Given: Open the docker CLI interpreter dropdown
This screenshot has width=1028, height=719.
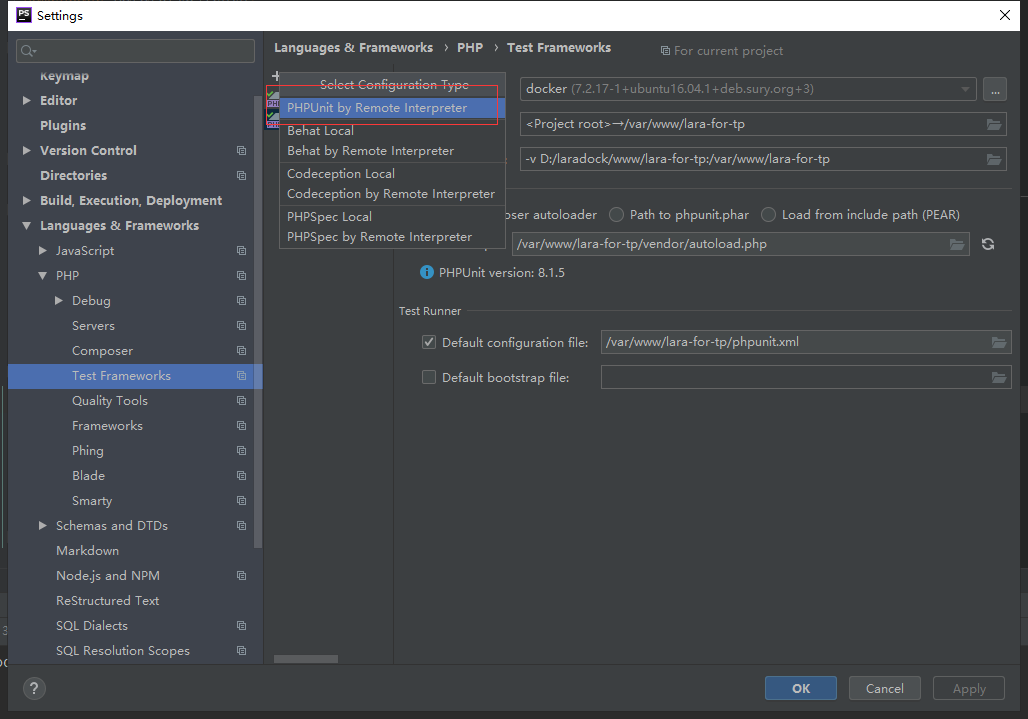Looking at the screenshot, I should 966,89.
